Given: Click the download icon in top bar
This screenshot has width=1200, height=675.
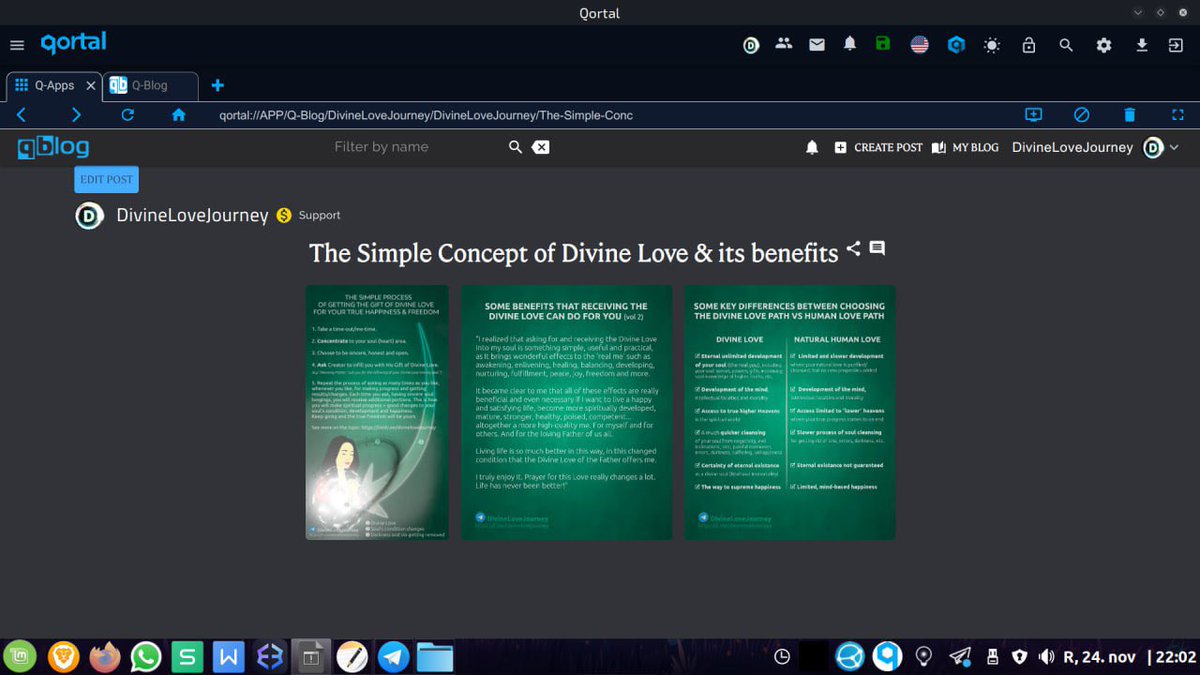Looking at the screenshot, I should pyautogui.click(x=1142, y=45).
